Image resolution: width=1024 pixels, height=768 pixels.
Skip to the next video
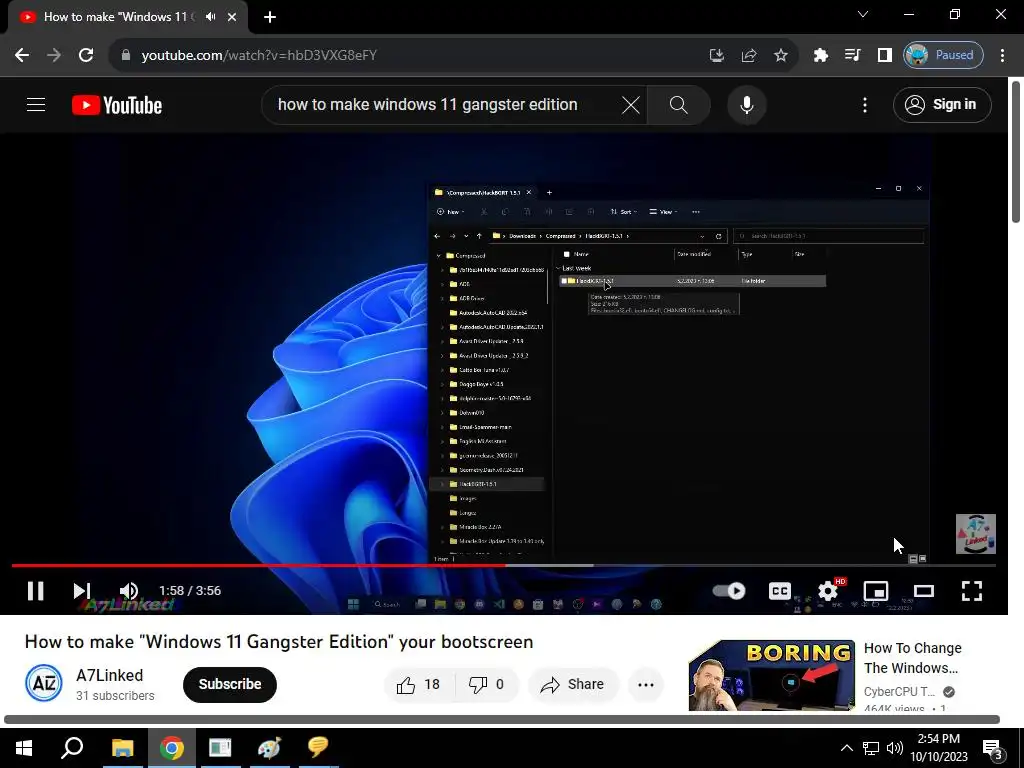(x=82, y=590)
